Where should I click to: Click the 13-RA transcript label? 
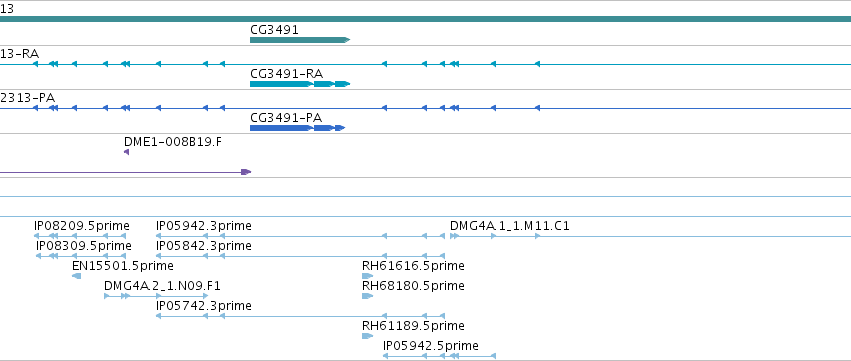(20, 54)
